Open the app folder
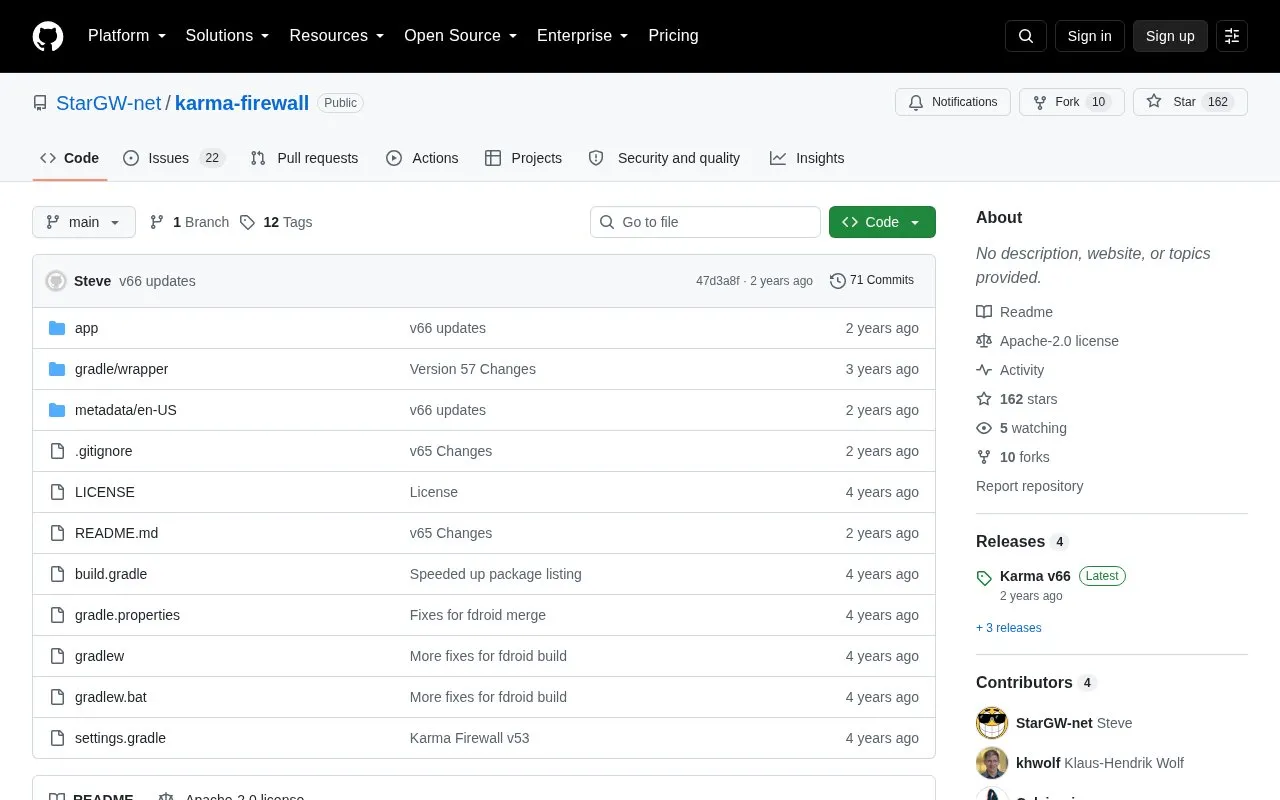This screenshot has height=800, width=1280. 86,328
